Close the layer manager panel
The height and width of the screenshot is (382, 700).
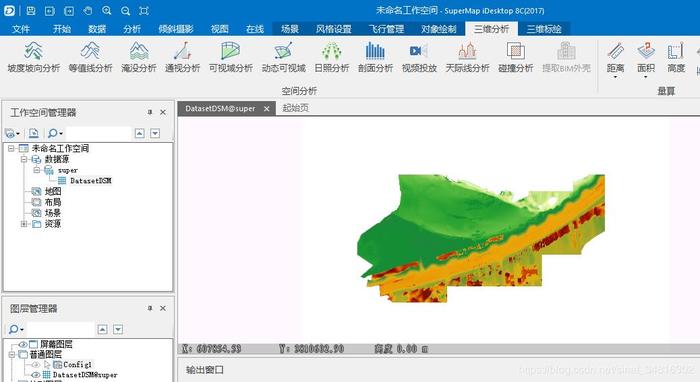point(163,308)
